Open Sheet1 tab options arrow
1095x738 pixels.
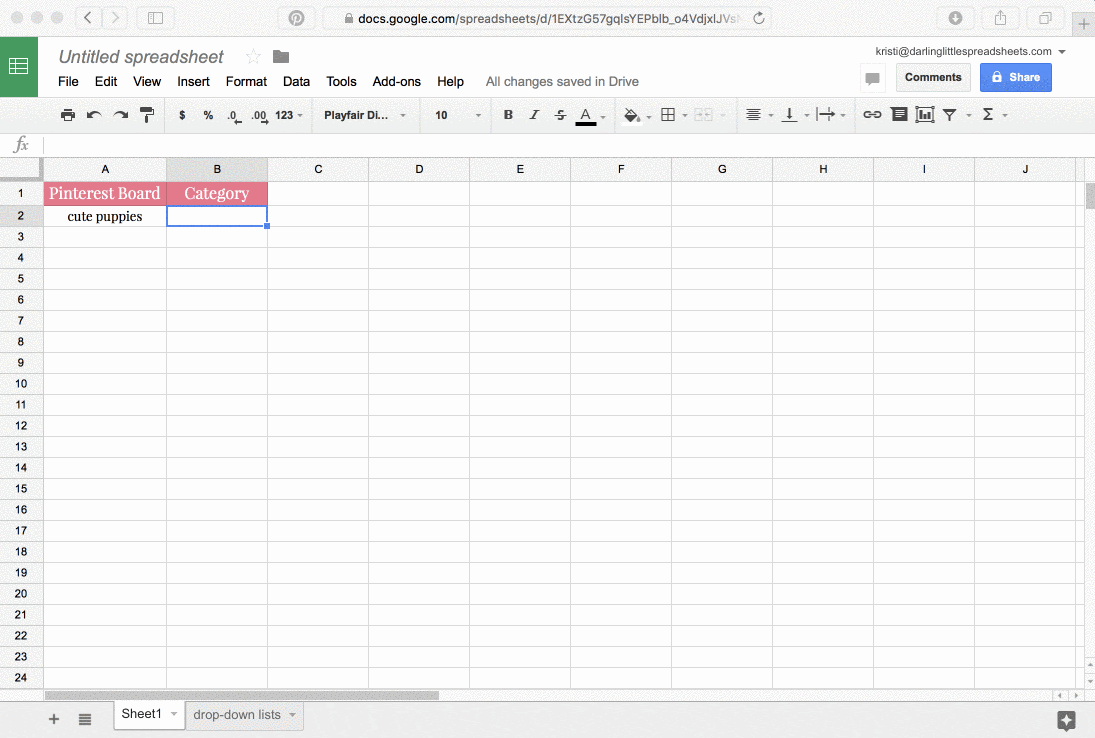click(x=174, y=714)
